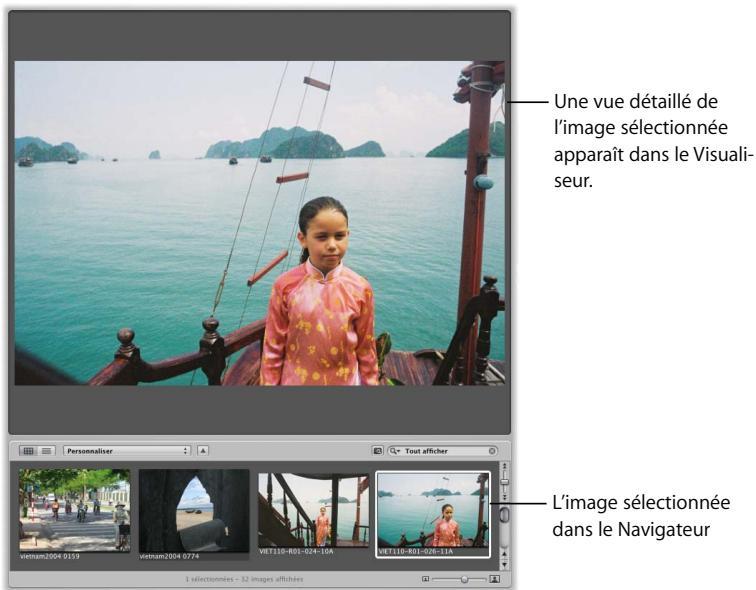The width and height of the screenshot is (756, 590).
Task: Toggle sort direction with triangle button
Action: [203, 451]
